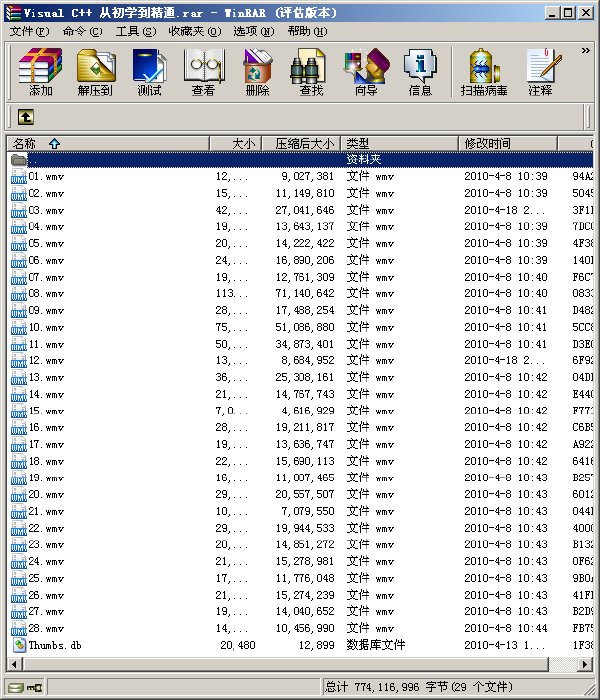Sort by Size (大小) column header
This screenshot has width=600, height=700.
pyautogui.click(x=235, y=144)
